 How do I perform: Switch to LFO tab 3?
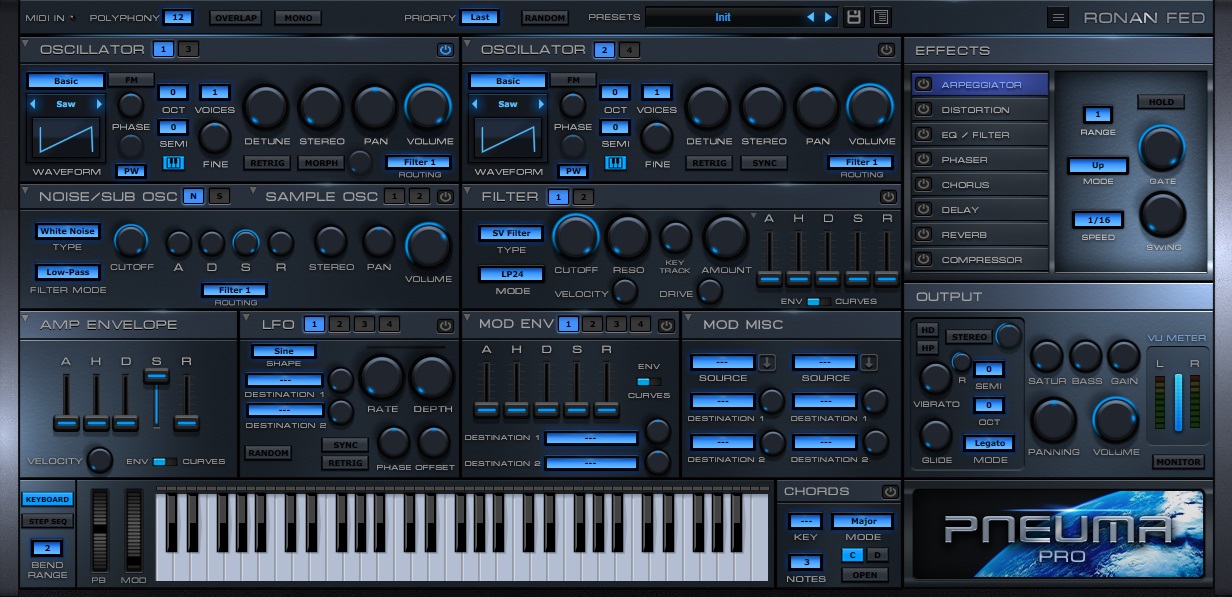pyautogui.click(x=364, y=324)
